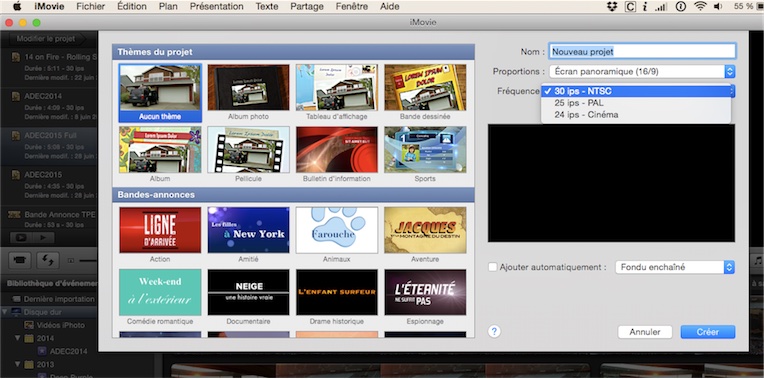Open the Édition menu
764x379 pixels.
[x=132, y=6]
